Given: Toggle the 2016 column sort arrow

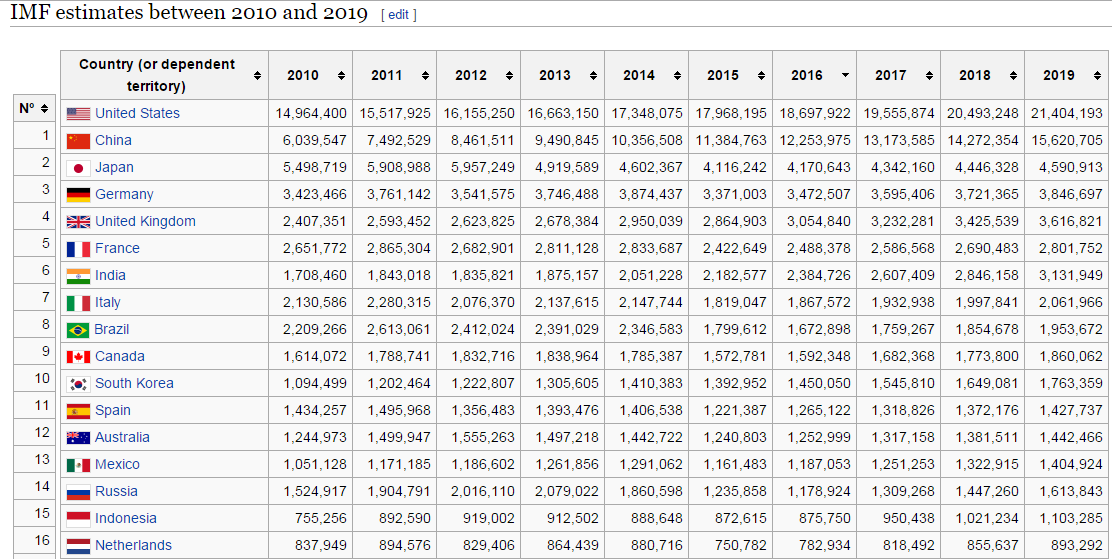Looking at the screenshot, I should tap(845, 75).
